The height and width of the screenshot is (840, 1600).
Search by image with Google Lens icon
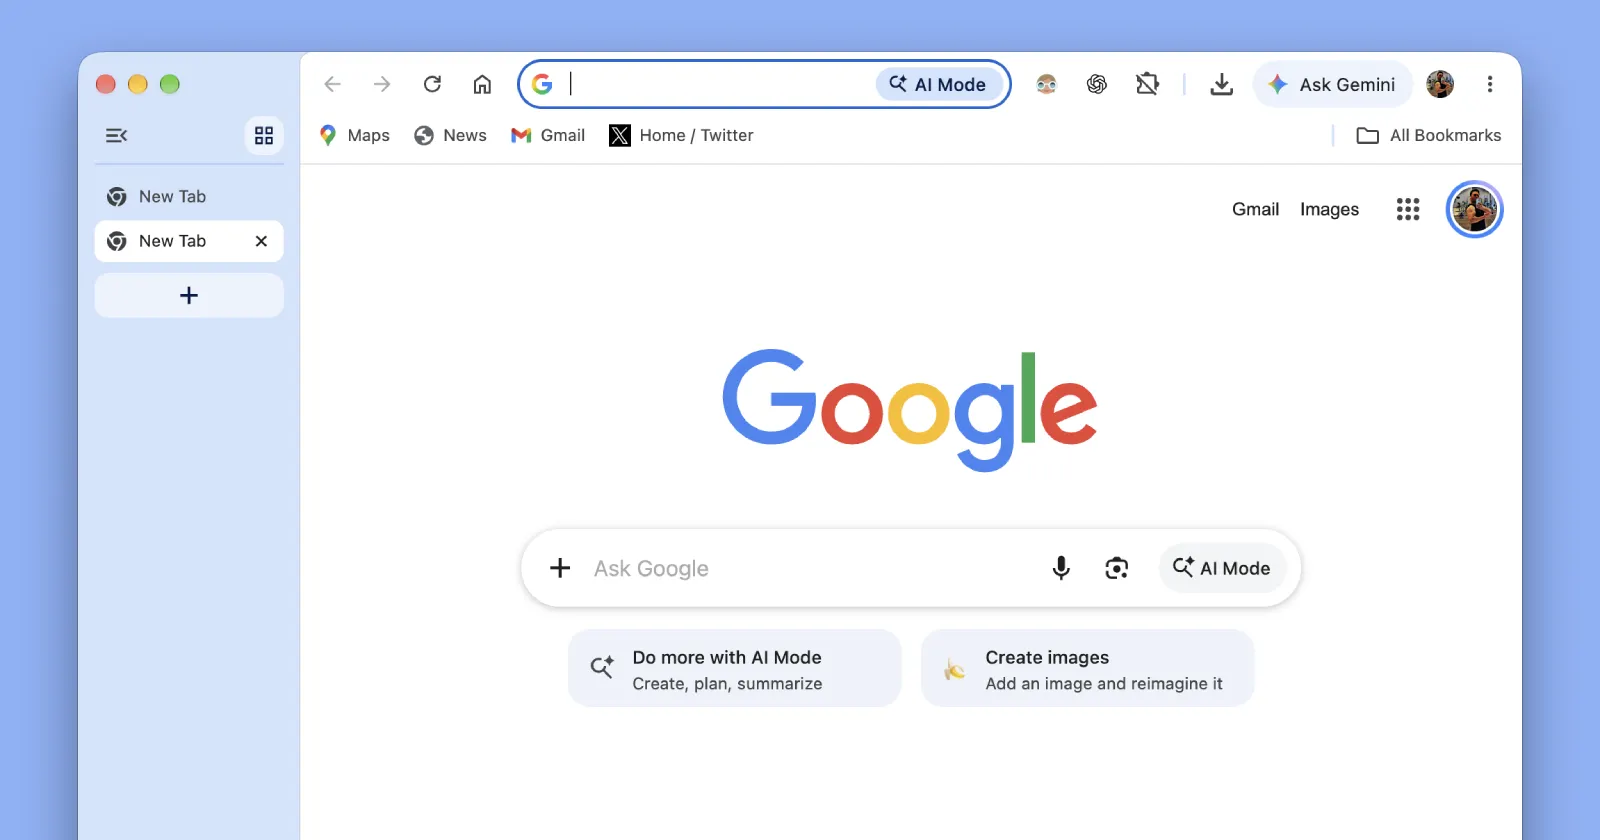tap(1116, 568)
